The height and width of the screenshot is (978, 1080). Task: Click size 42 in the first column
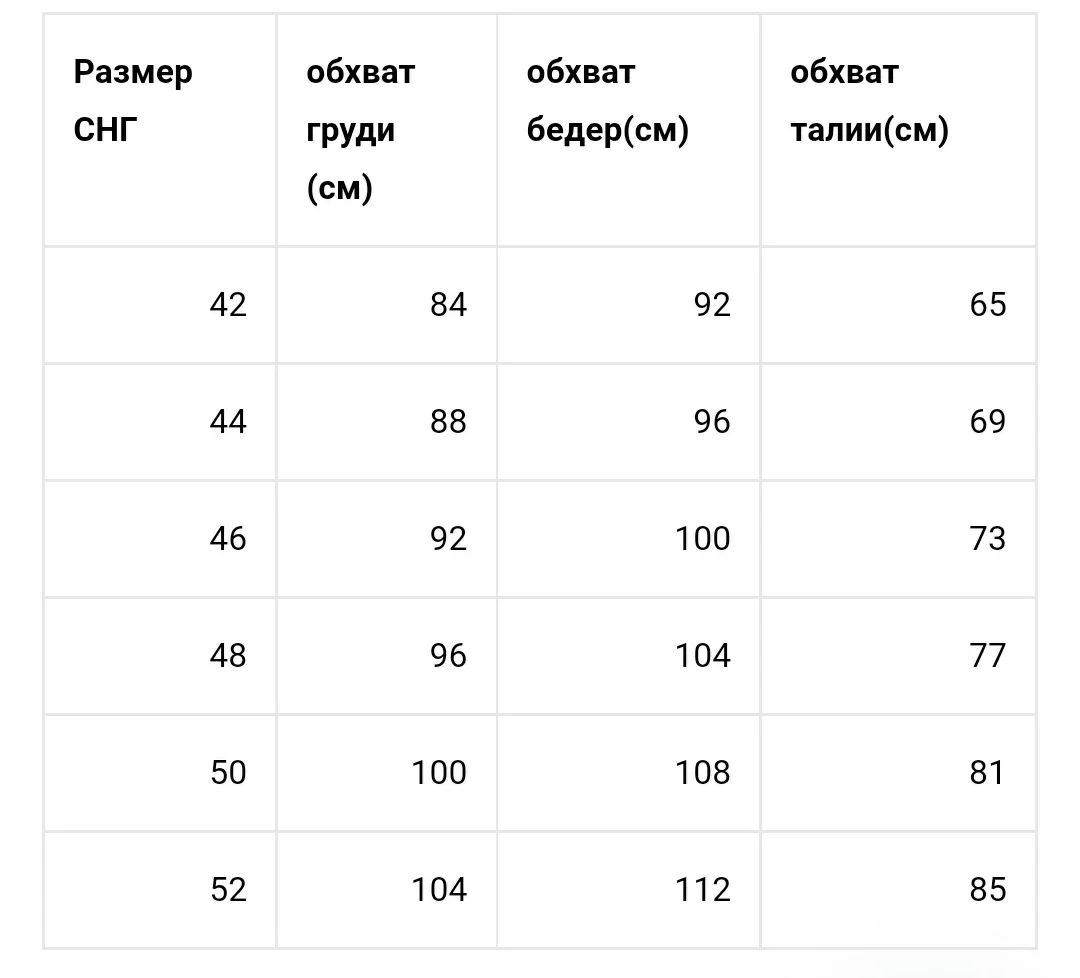(x=160, y=304)
